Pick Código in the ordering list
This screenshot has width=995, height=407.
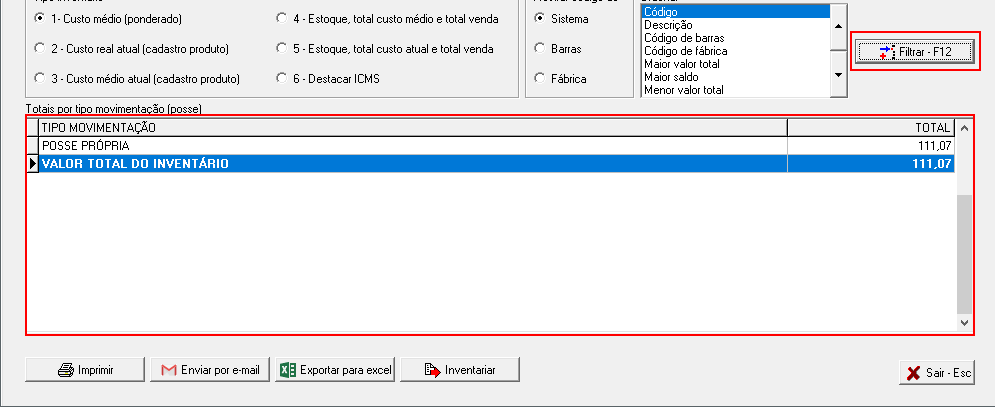pos(735,12)
